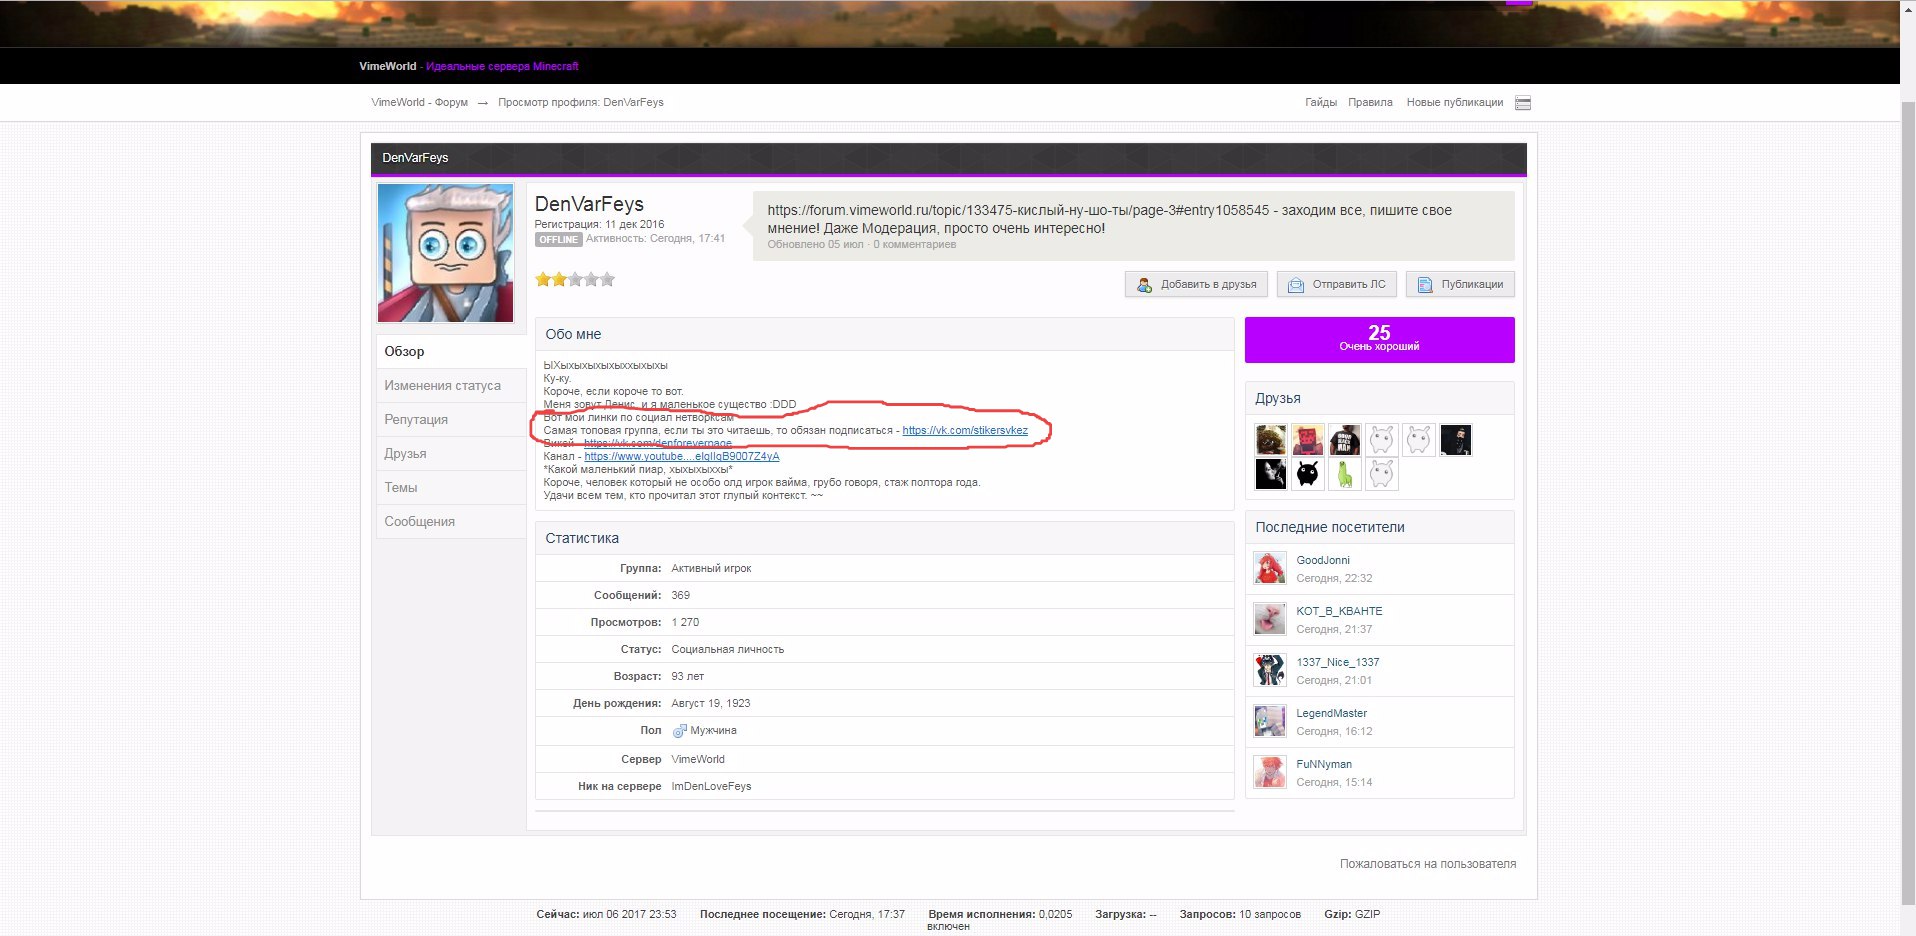The width and height of the screenshot is (1916, 936).
Task: Click Август 19, 1923 birthday value
Action: [711, 703]
